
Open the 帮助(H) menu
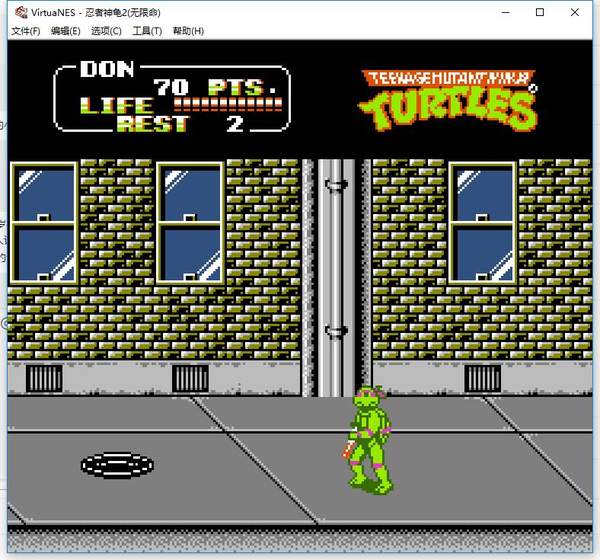(188, 31)
